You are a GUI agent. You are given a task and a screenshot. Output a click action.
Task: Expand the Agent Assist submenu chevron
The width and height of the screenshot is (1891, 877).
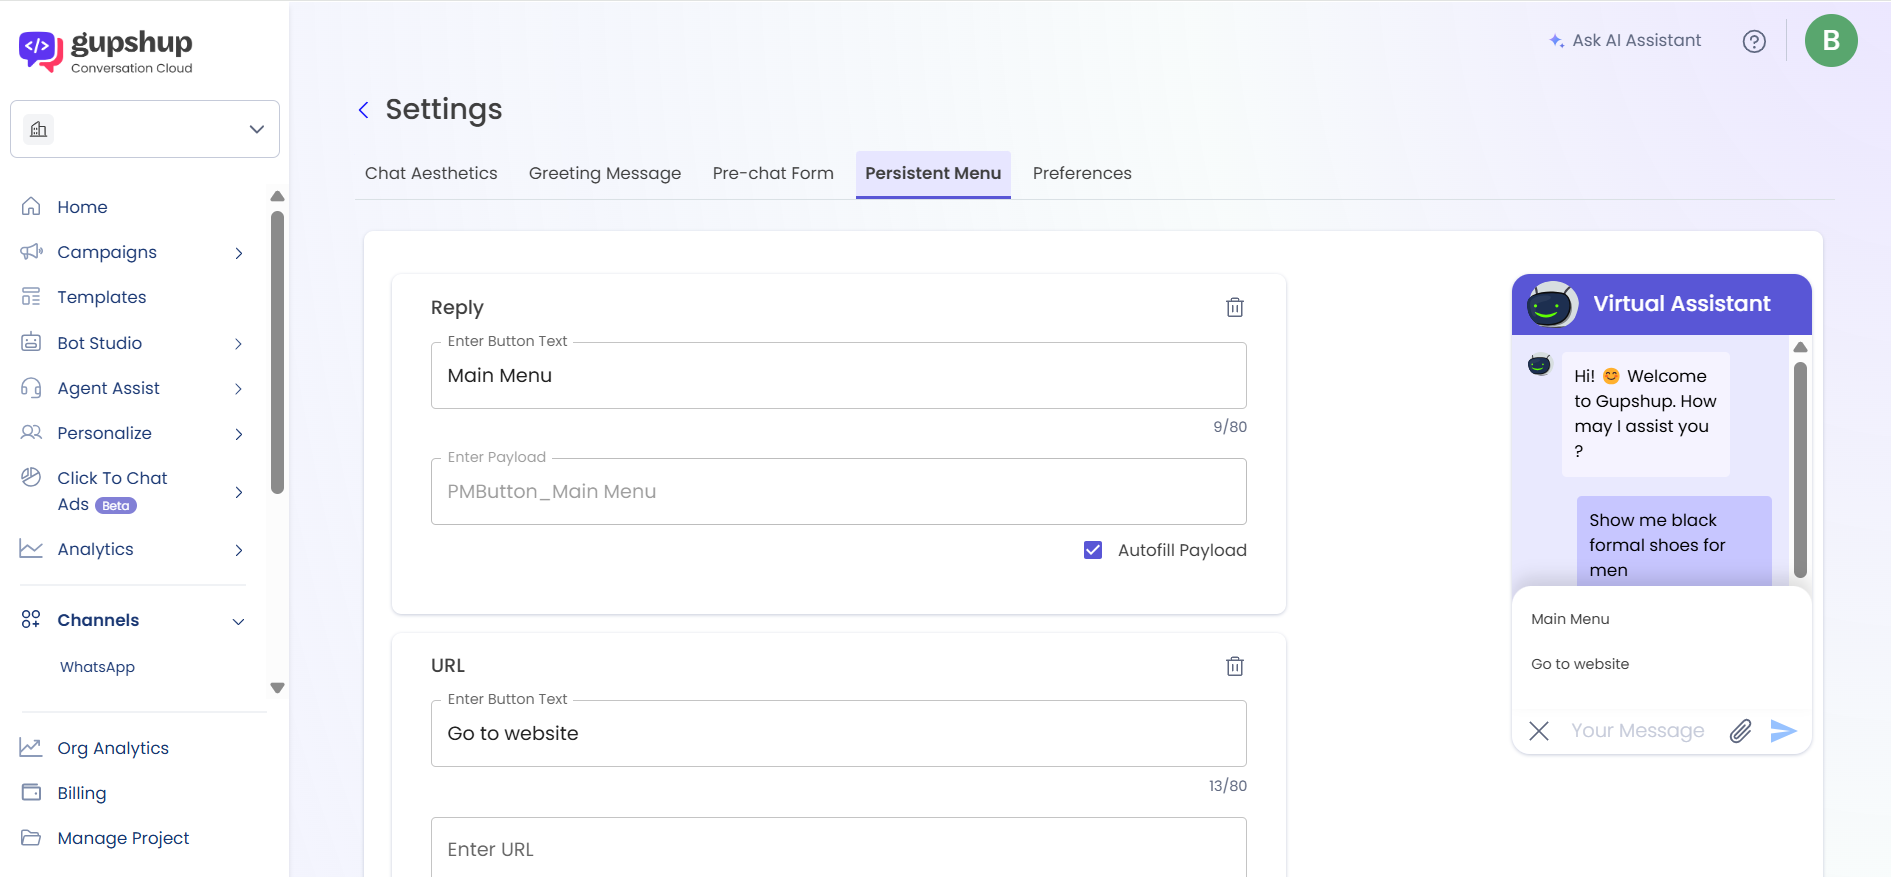[239, 389]
